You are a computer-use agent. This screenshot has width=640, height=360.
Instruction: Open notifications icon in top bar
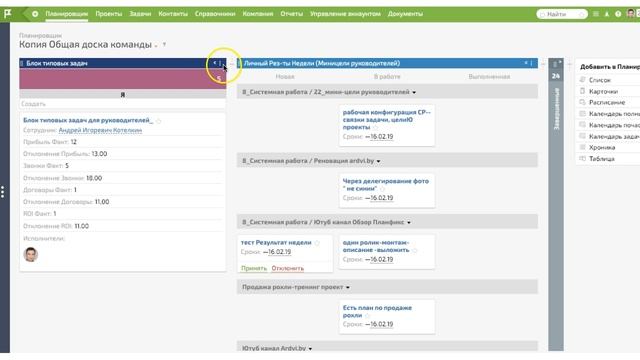coord(607,14)
